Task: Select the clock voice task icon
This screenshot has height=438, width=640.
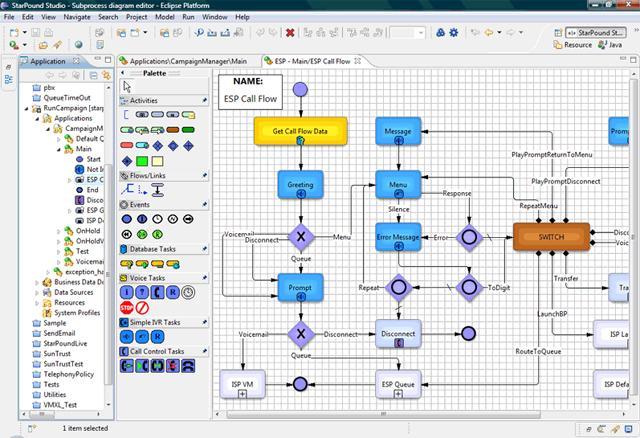Action: tap(188, 292)
